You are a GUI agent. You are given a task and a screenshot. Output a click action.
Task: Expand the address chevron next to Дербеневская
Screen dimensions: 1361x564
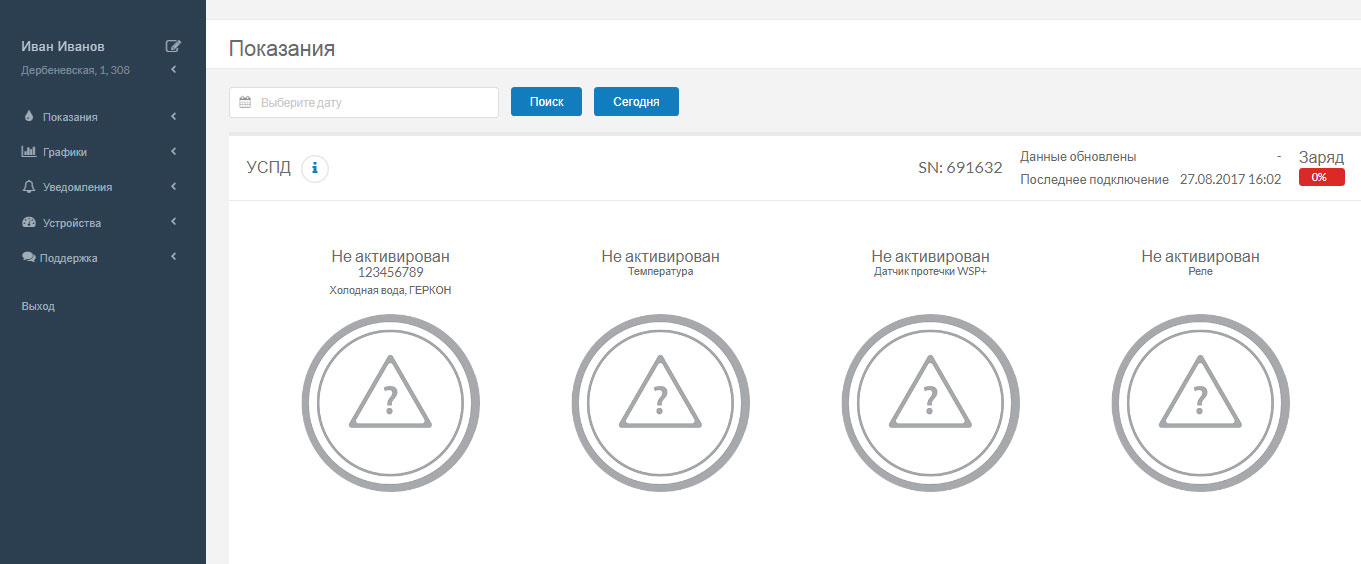pyautogui.click(x=174, y=70)
